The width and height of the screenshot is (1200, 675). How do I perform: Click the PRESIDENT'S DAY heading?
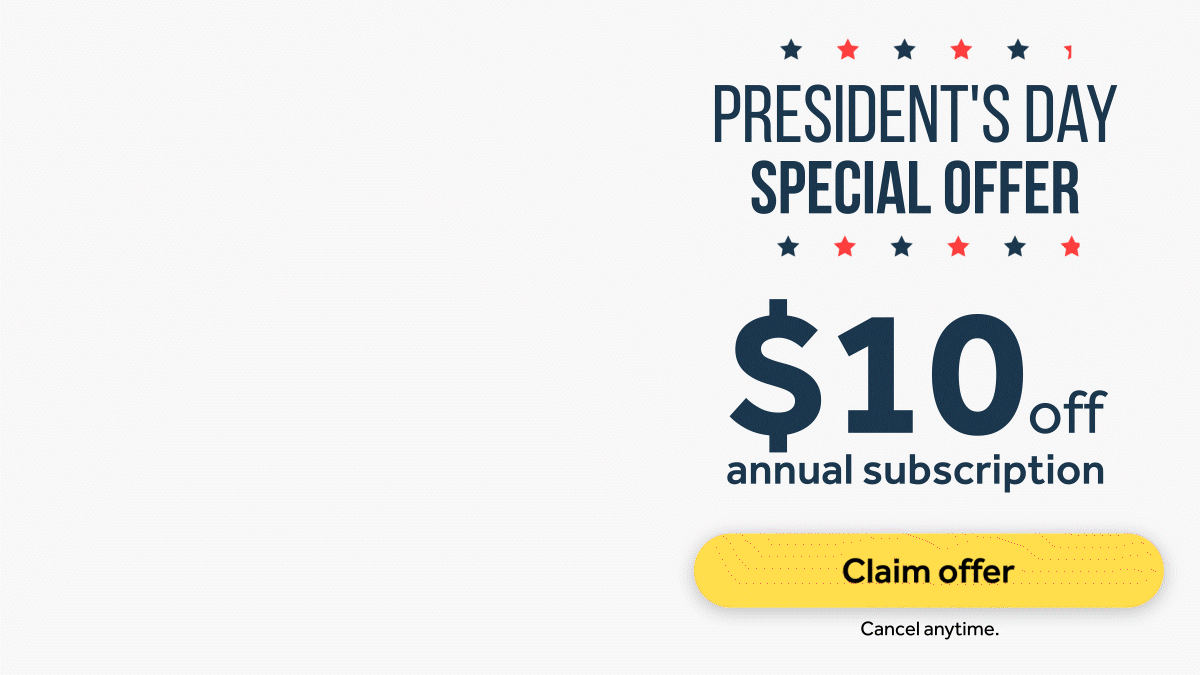(914, 116)
